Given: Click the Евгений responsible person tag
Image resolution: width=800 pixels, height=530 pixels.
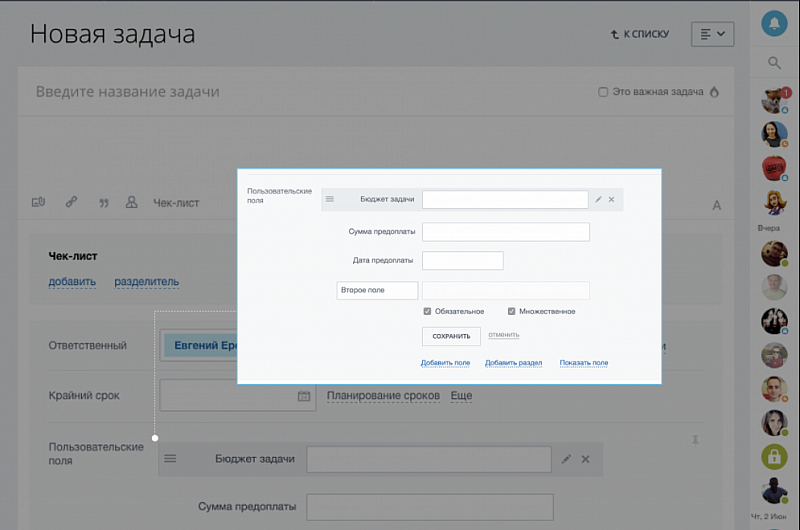Looking at the screenshot, I should pyautogui.click(x=201, y=345).
